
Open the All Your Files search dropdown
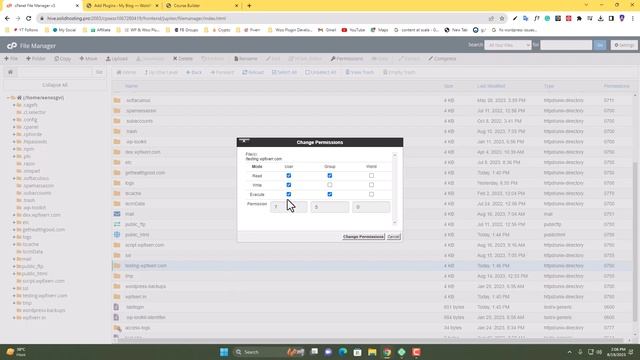(508, 45)
